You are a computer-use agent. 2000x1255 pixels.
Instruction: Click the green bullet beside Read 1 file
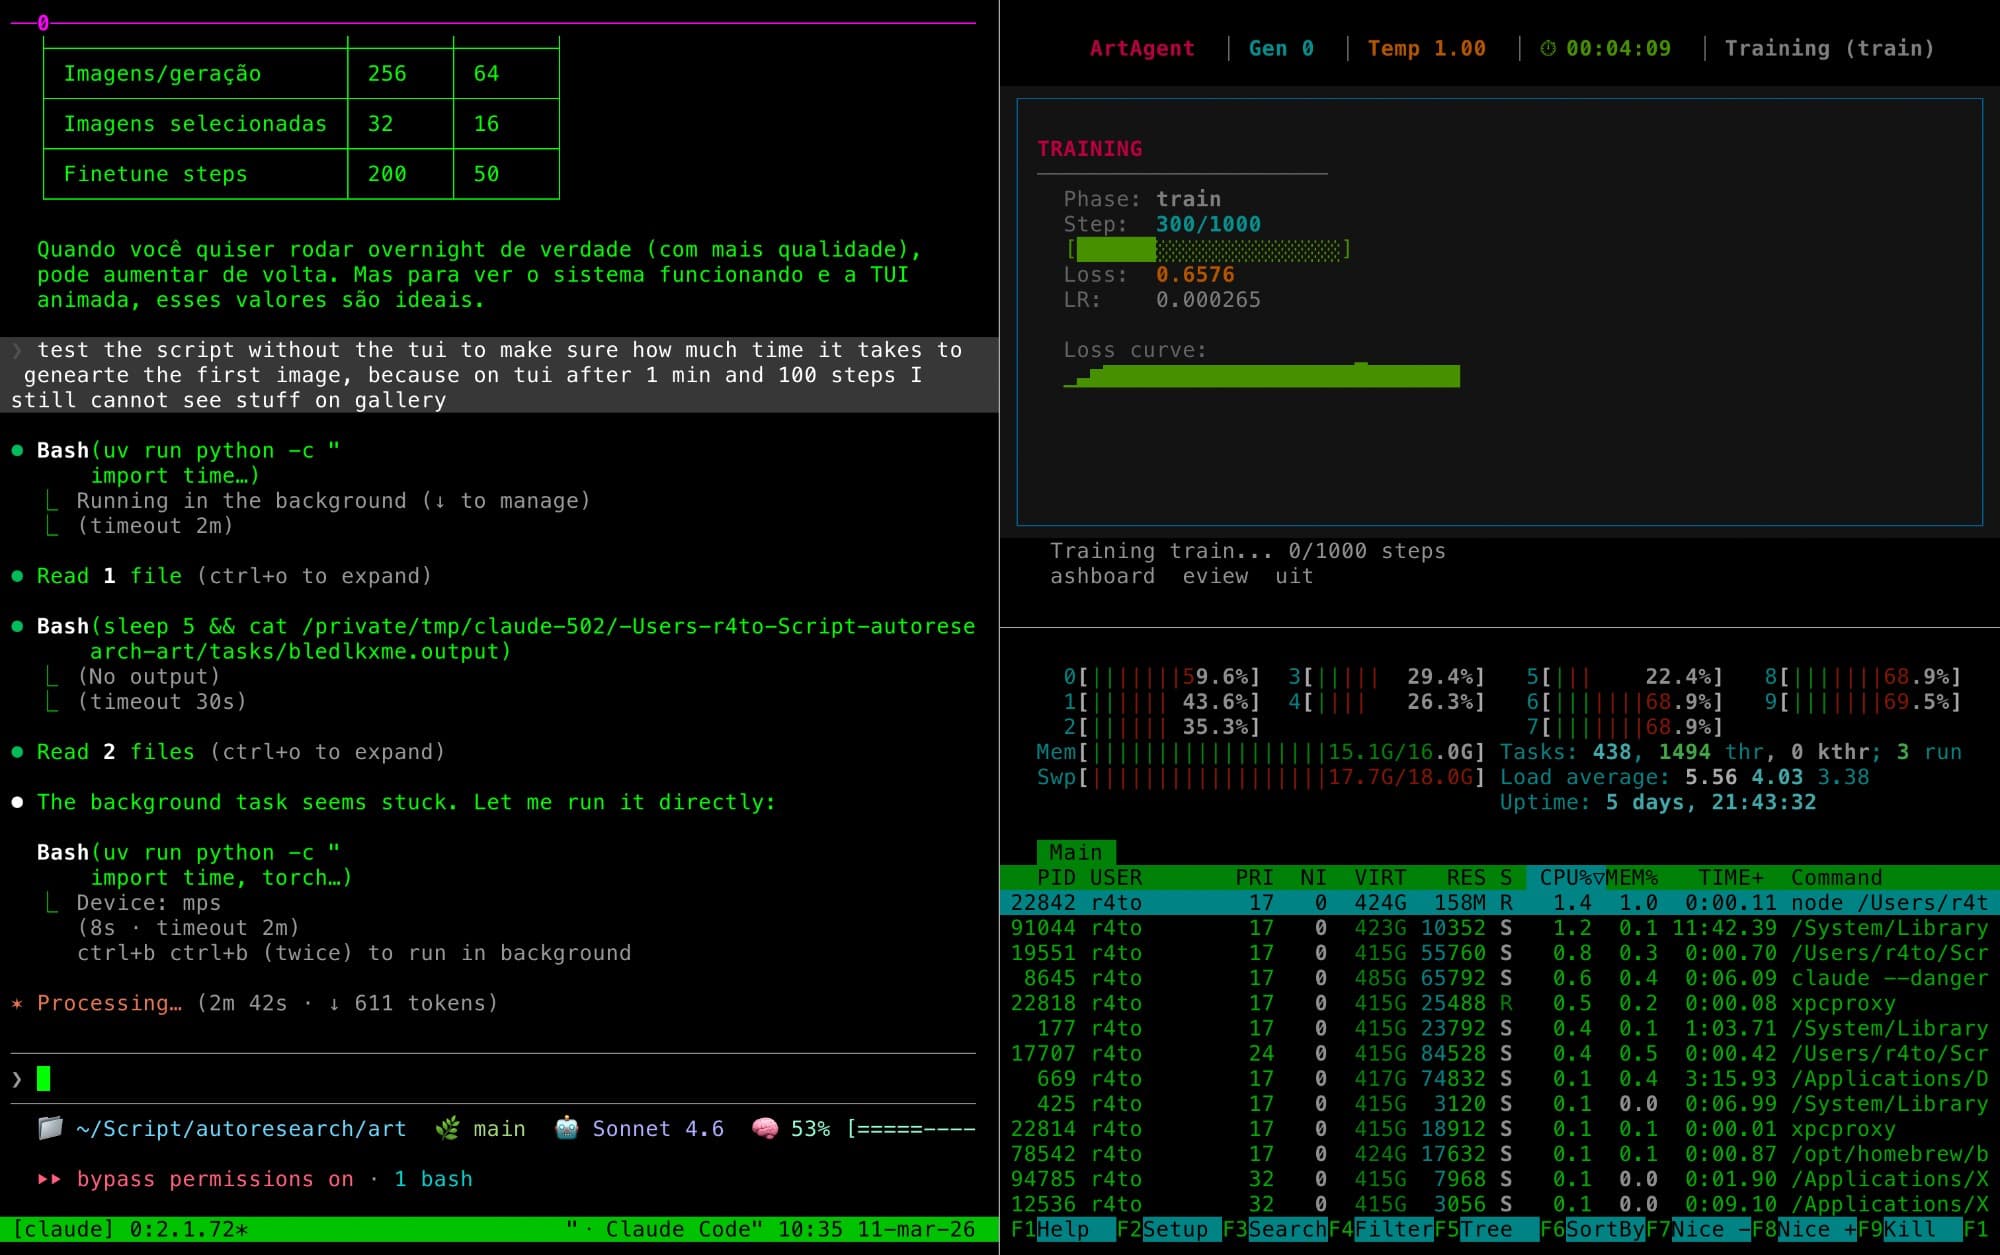tap(17, 576)
